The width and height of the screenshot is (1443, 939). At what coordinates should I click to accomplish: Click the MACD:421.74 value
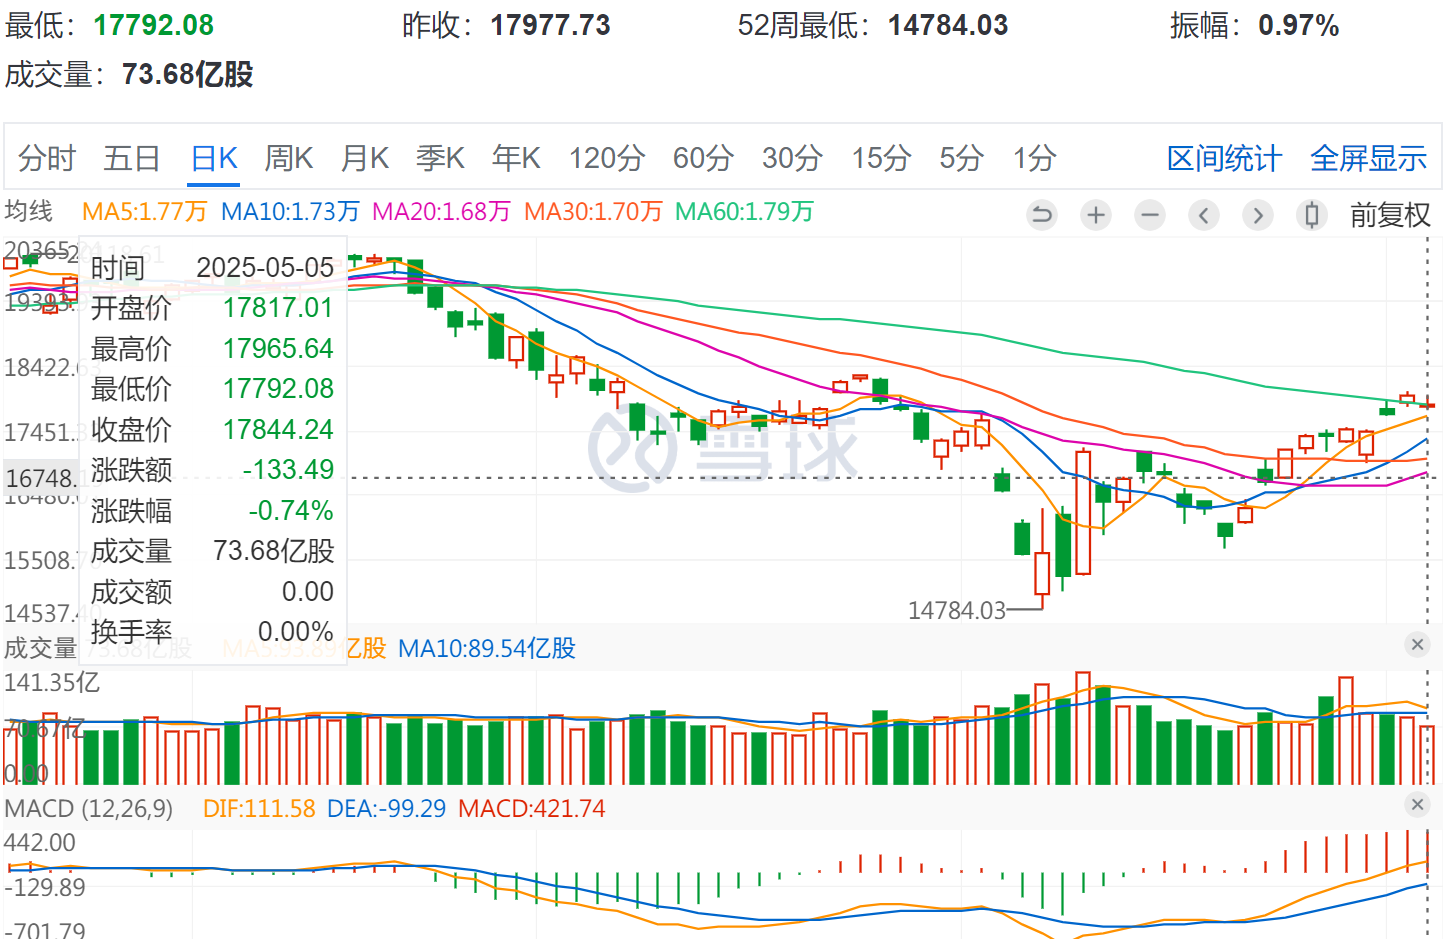(532, 808)
